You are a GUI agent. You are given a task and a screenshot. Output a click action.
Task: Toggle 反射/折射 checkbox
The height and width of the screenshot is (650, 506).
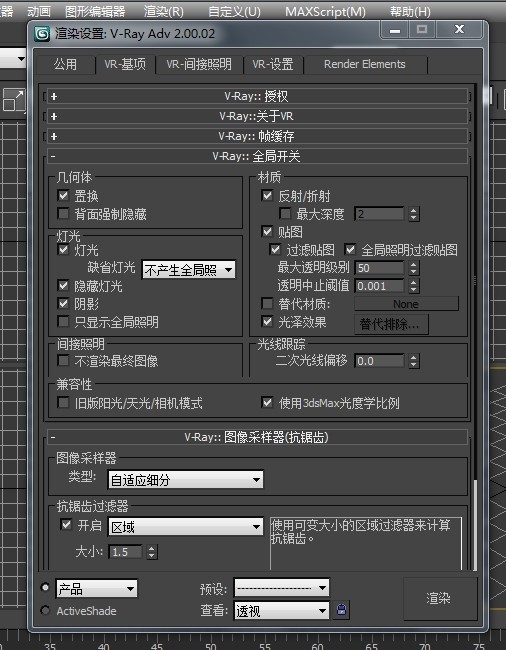click(267, 195)
